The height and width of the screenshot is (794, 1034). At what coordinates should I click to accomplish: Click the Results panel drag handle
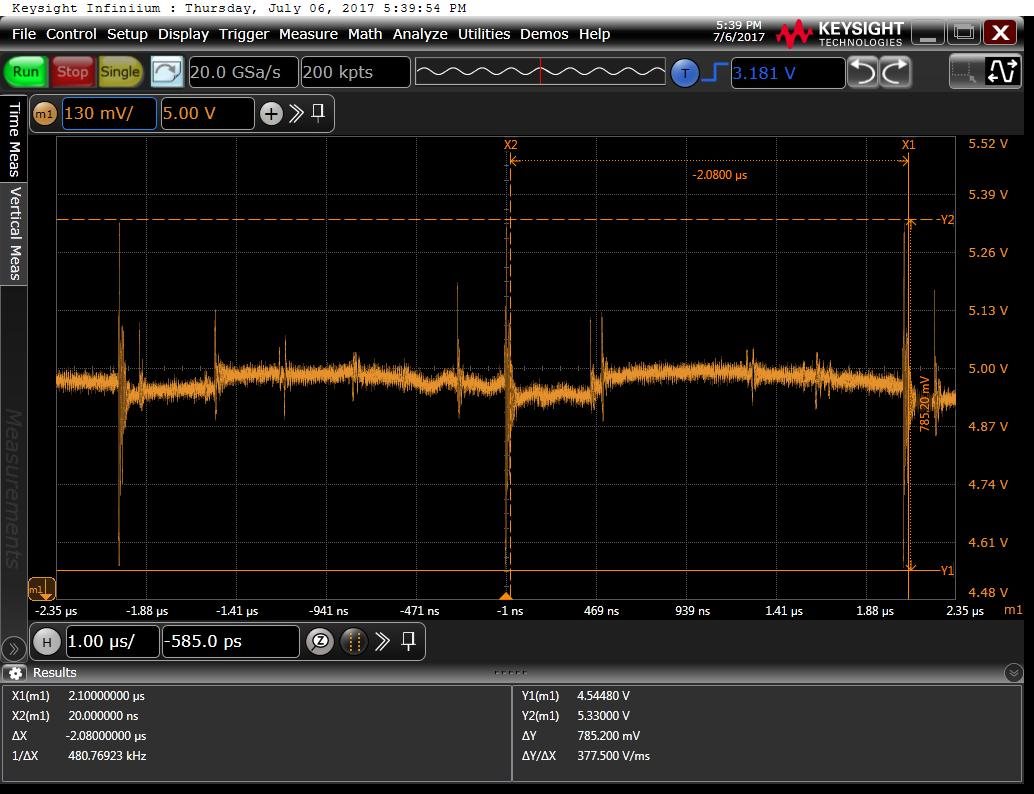[x=510, y=673]
